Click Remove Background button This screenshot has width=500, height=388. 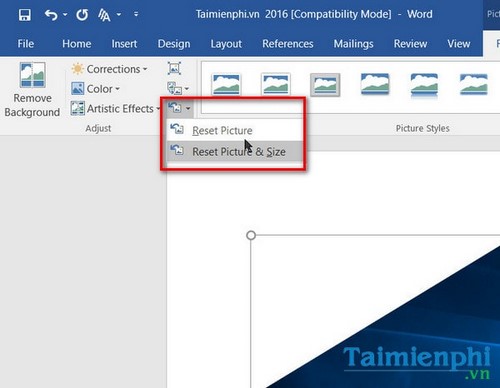click(x=32, y=90)
